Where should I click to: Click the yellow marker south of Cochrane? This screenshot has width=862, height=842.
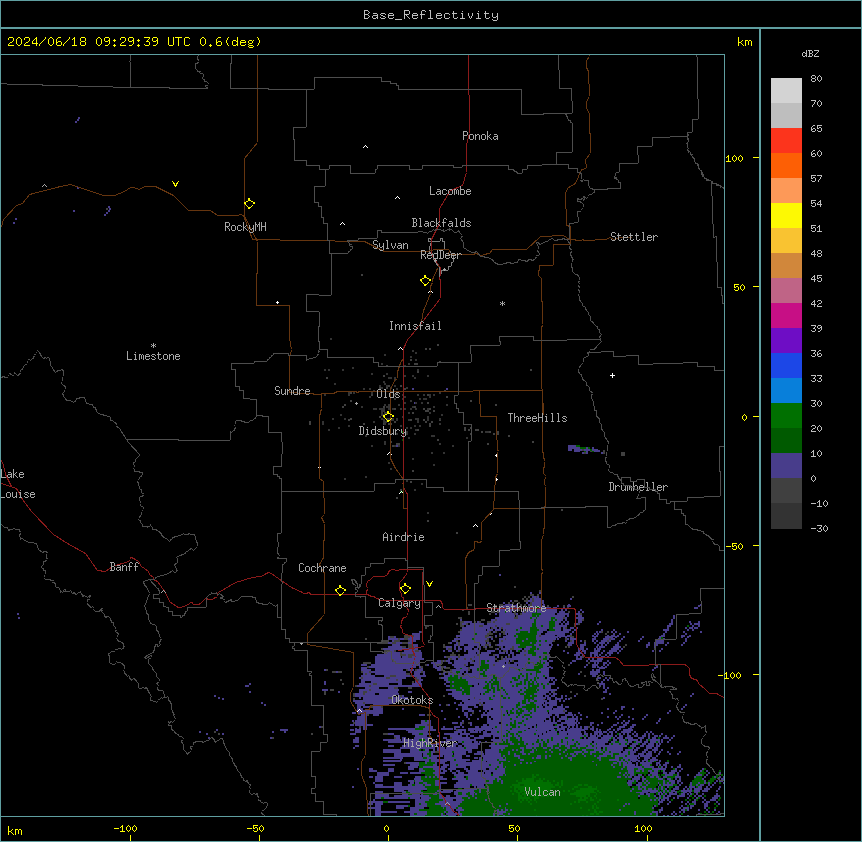(x=340, y=590)
